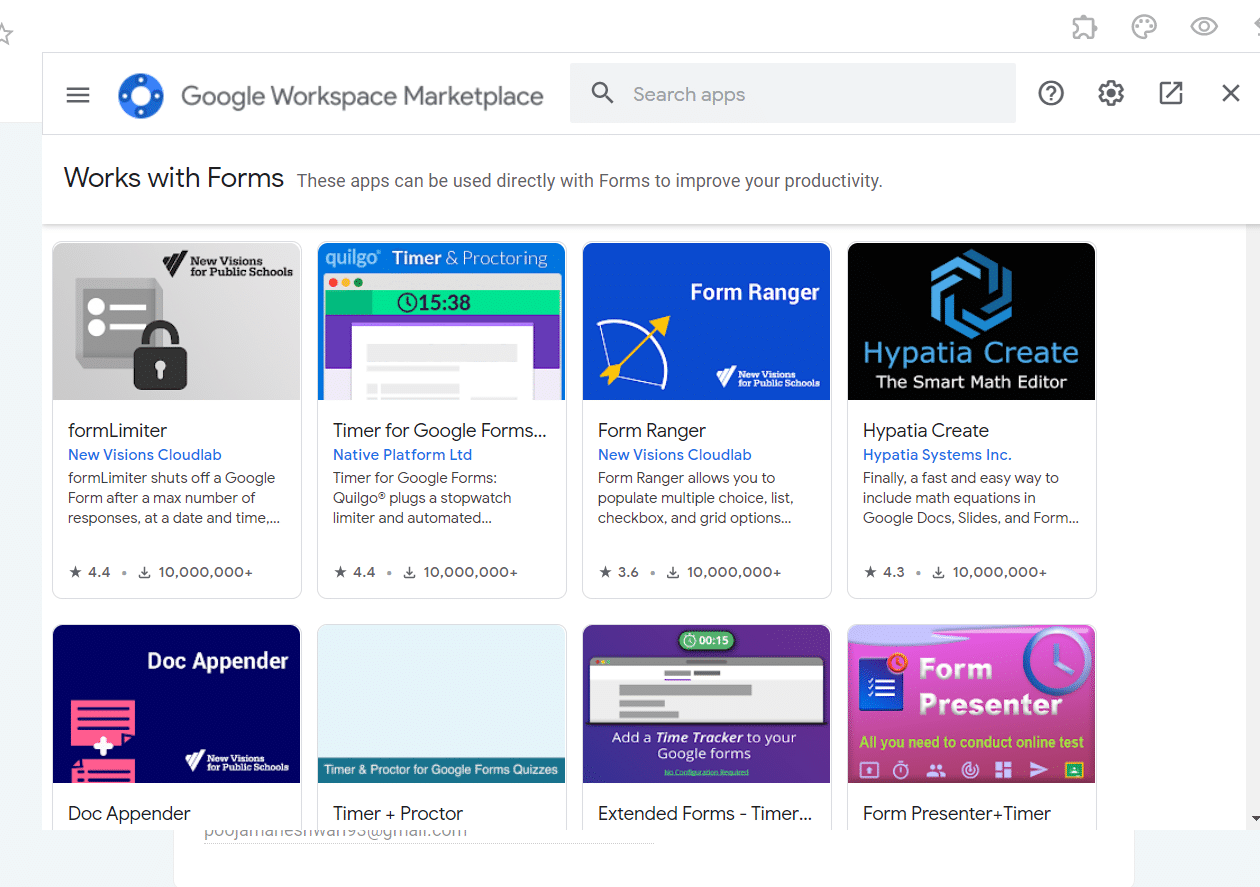Click Form Ranger's 3.6 star rating
This screenshot has height=887, width=1260.
[x=619, y=573]
